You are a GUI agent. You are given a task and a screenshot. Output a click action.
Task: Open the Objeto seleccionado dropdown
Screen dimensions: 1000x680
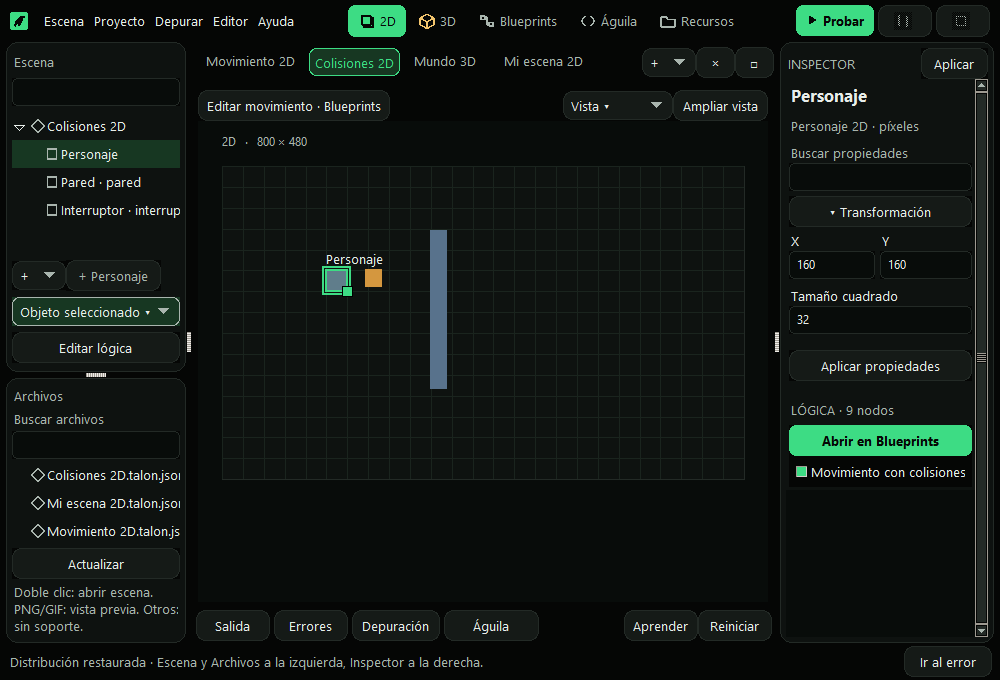tap(96, 312)
